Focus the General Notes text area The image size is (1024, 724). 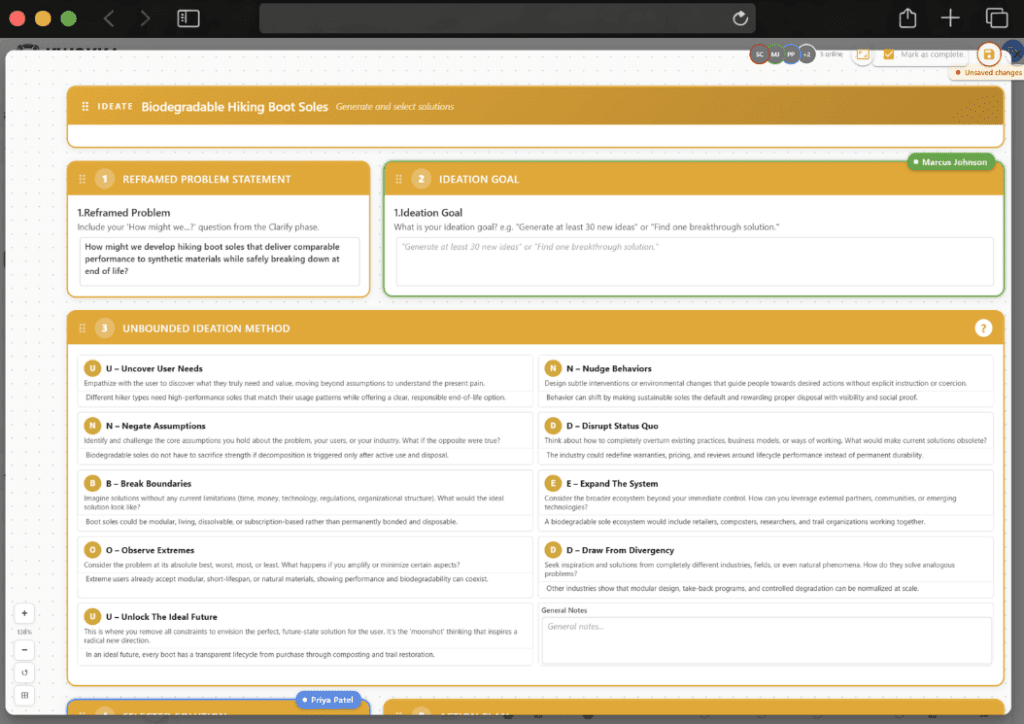point(766,640)
